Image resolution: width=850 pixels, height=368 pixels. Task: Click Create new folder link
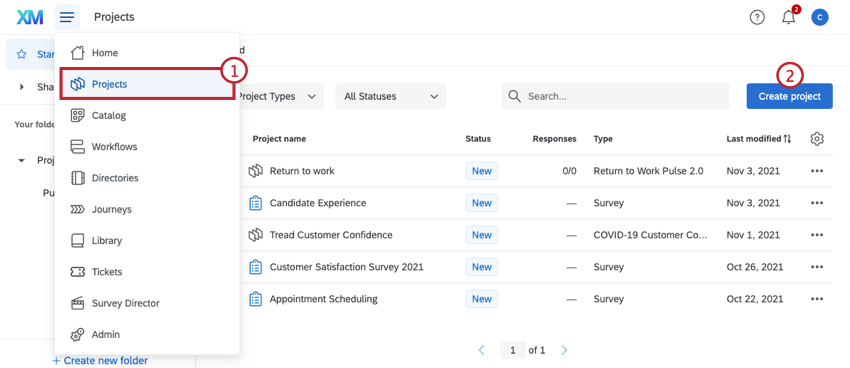(100, 360)
